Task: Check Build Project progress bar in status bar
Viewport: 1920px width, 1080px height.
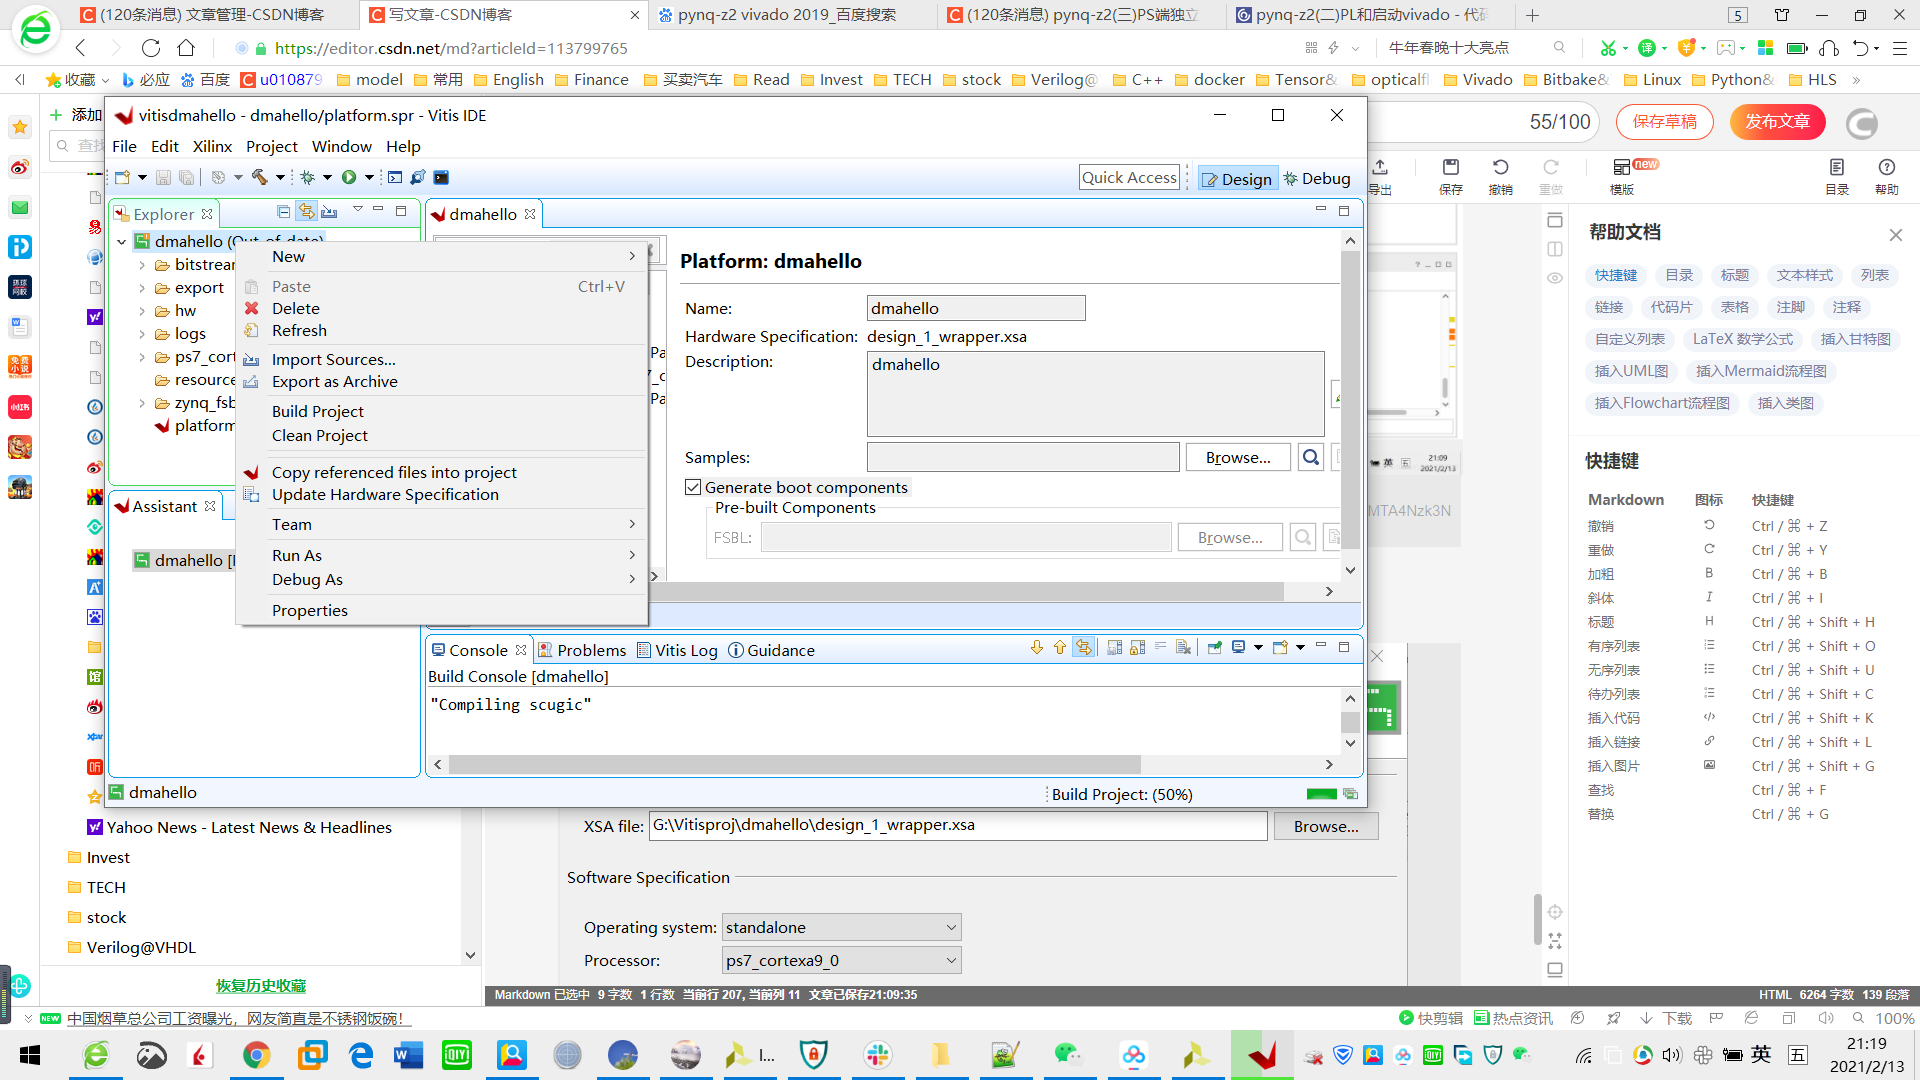Action: click(1321, 793)
